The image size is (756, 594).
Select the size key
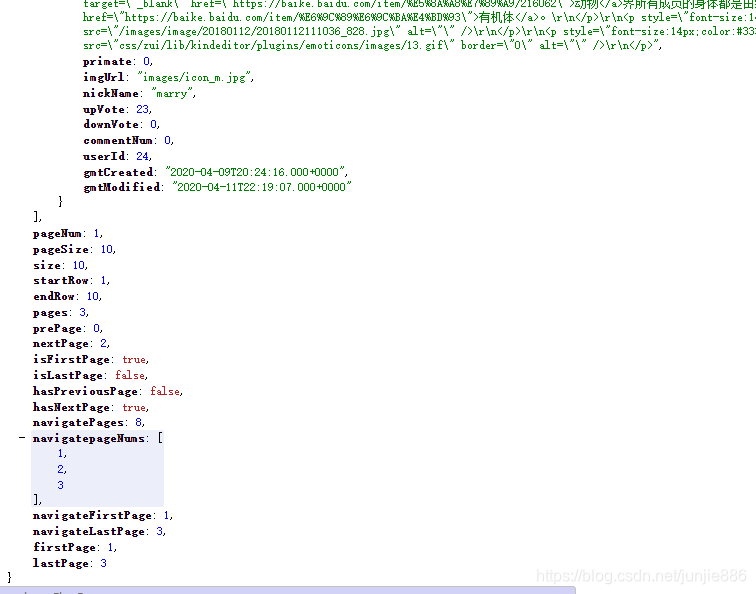tap(47, 265)
